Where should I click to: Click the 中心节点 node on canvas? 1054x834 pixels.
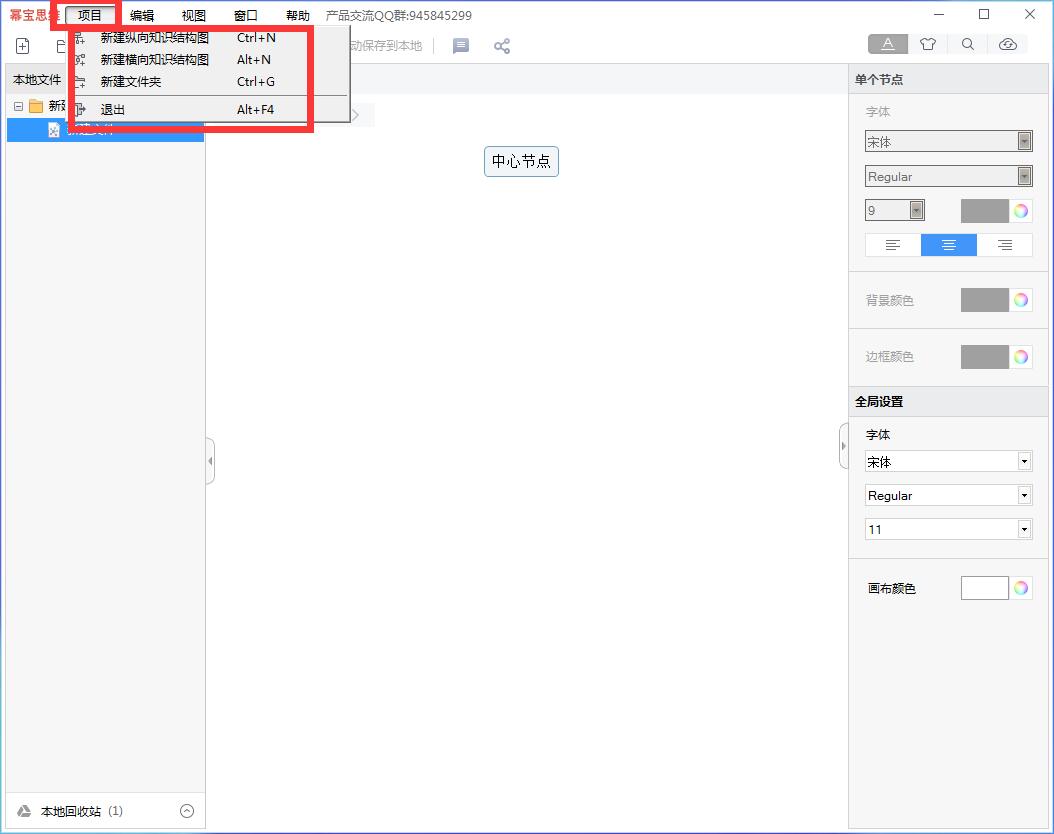[x=521, y=161]
